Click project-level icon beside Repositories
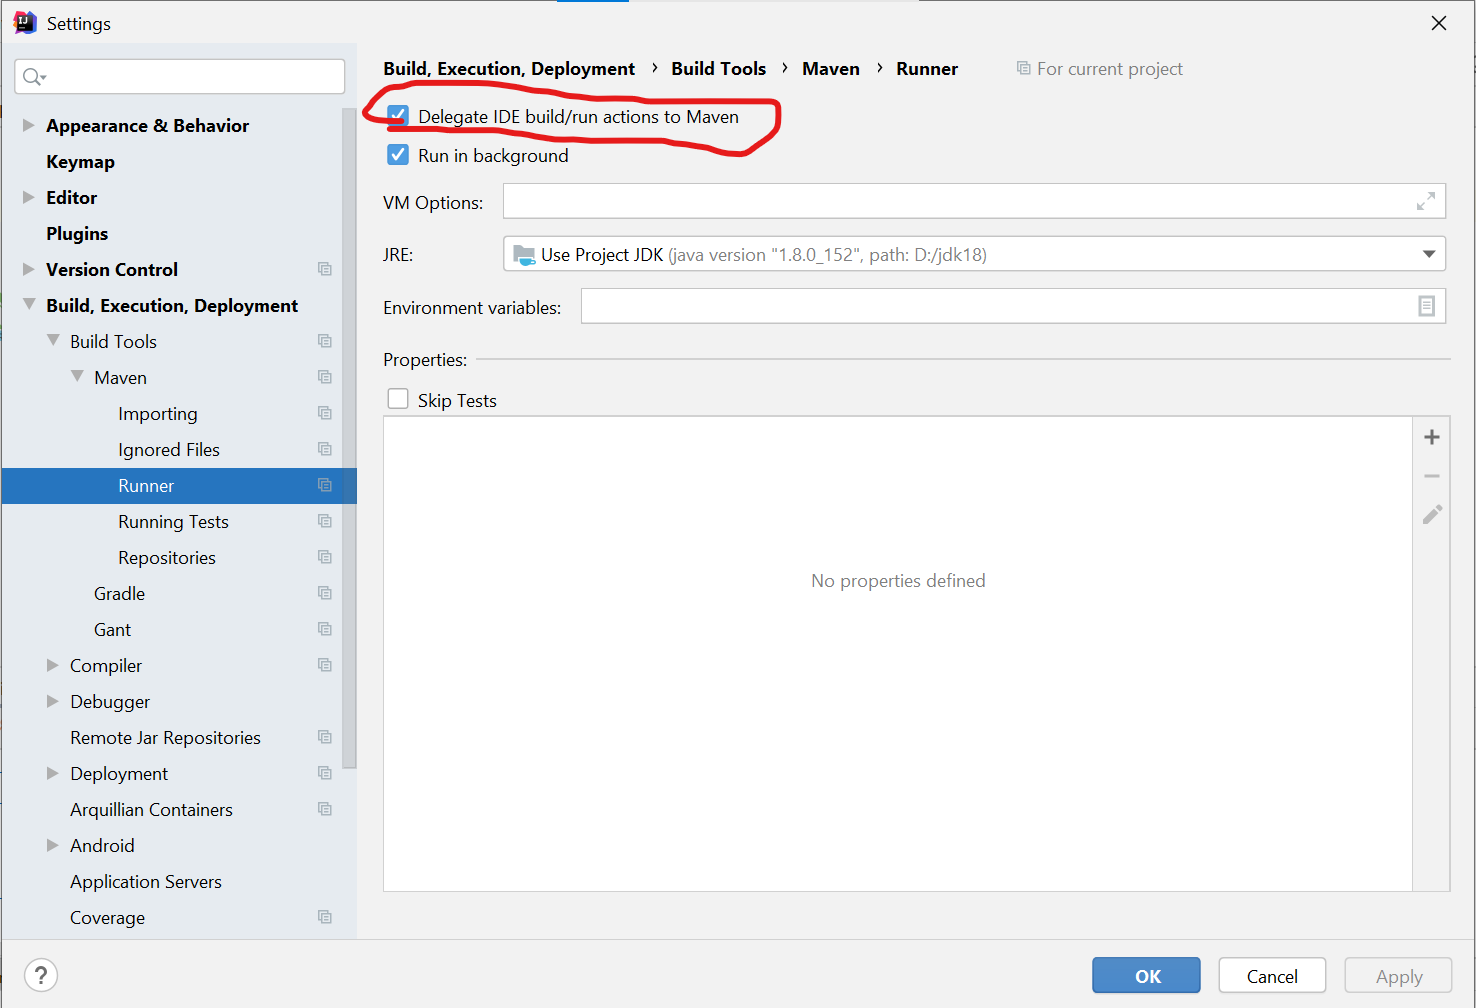Viewport: 1476px width, 1008px height. (x=325, y=557)
